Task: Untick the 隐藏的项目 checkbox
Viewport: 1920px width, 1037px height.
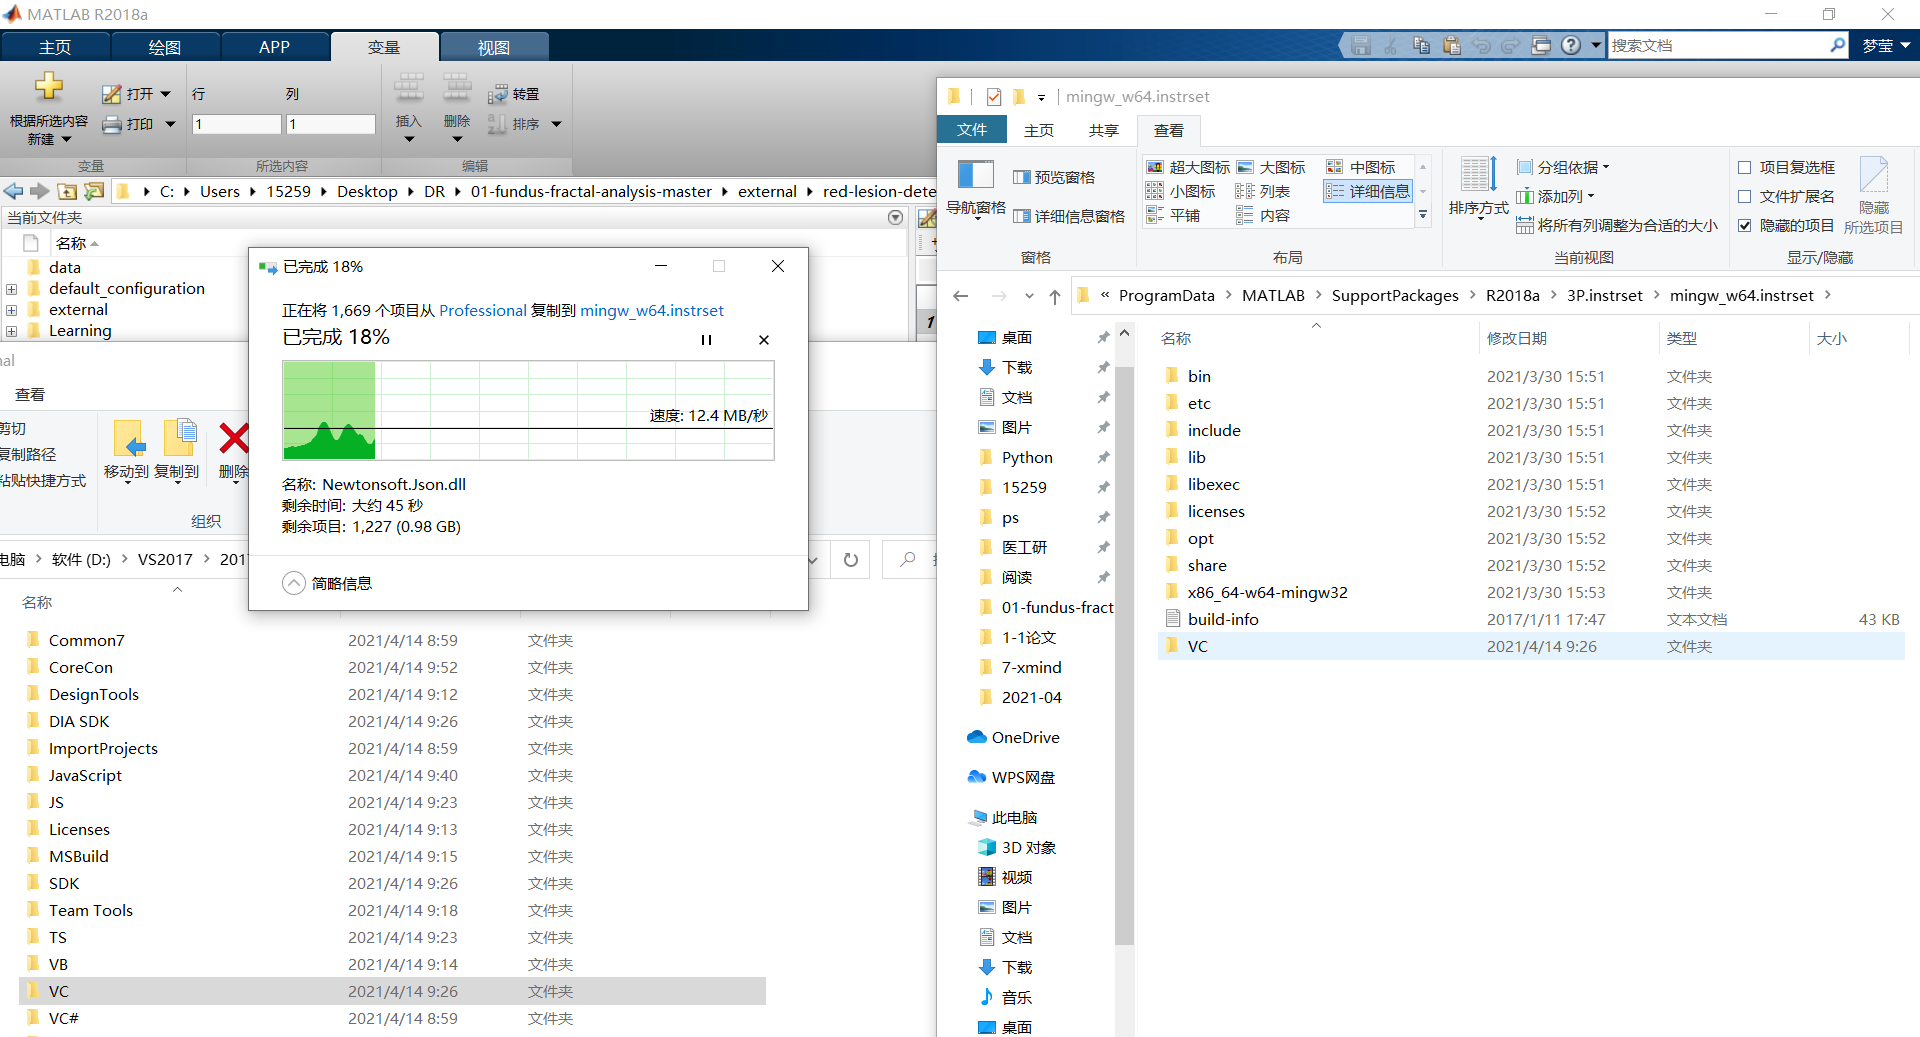Action: tap(1745, 226)
